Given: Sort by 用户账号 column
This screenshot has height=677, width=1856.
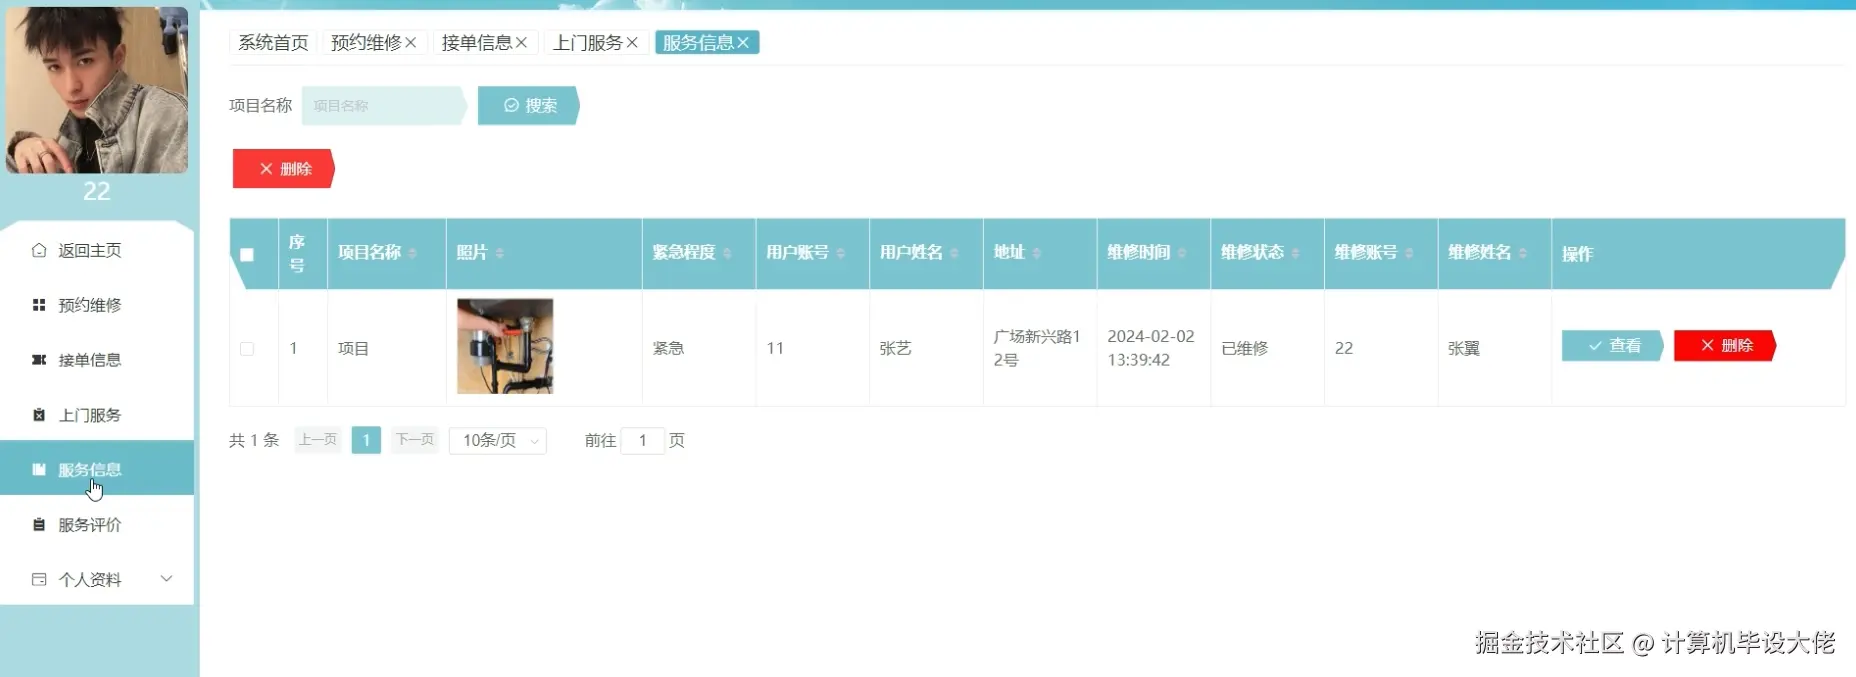Looking at the screenshot, I should click(x=841, y=253).
